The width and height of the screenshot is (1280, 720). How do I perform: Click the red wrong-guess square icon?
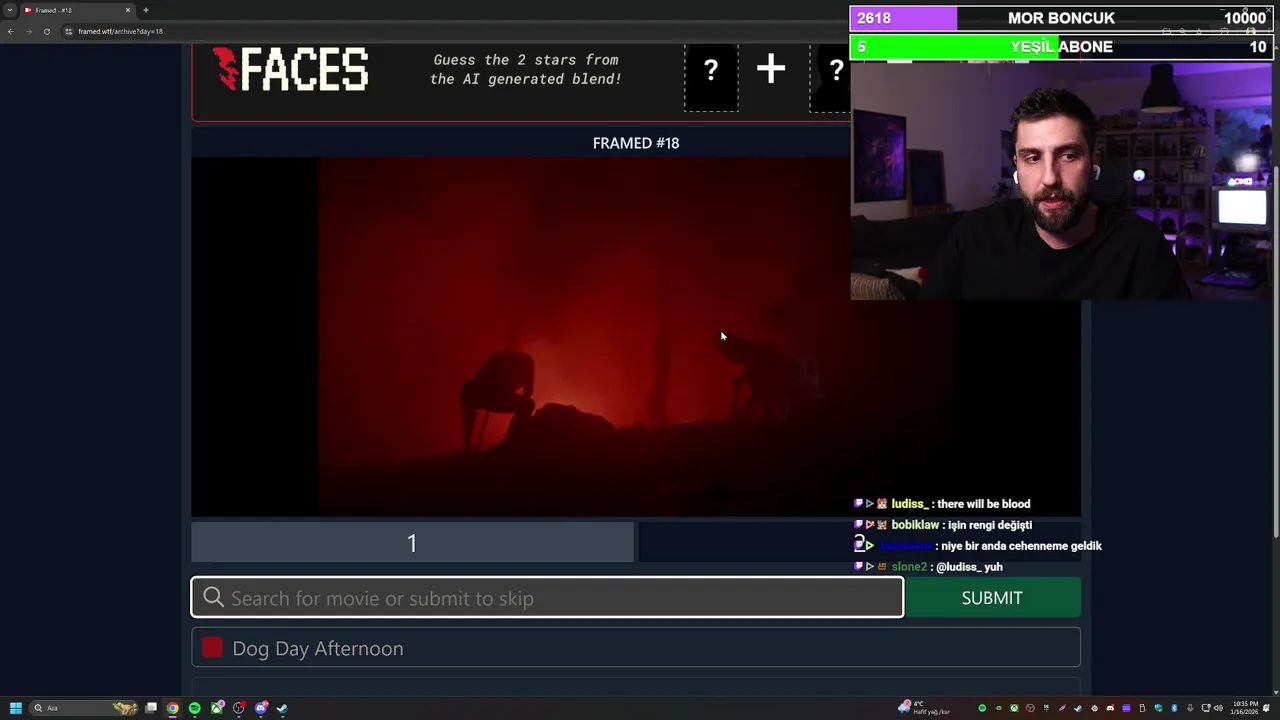click(212, 648)
